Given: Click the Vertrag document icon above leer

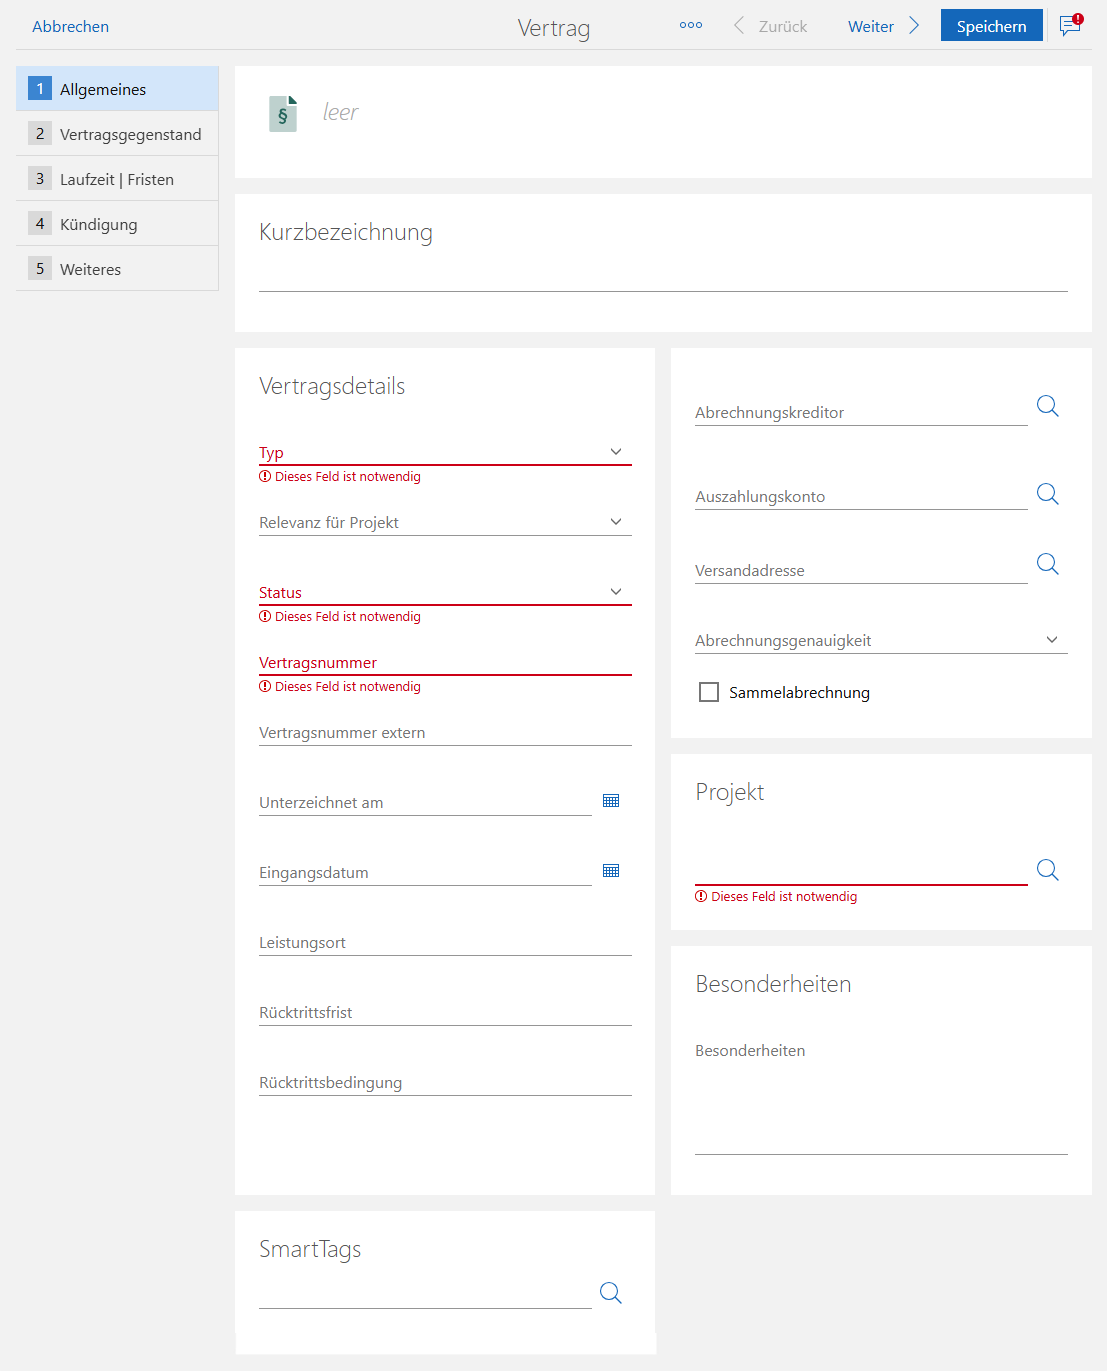Looking at the screenshot, I should coord(283,113).
